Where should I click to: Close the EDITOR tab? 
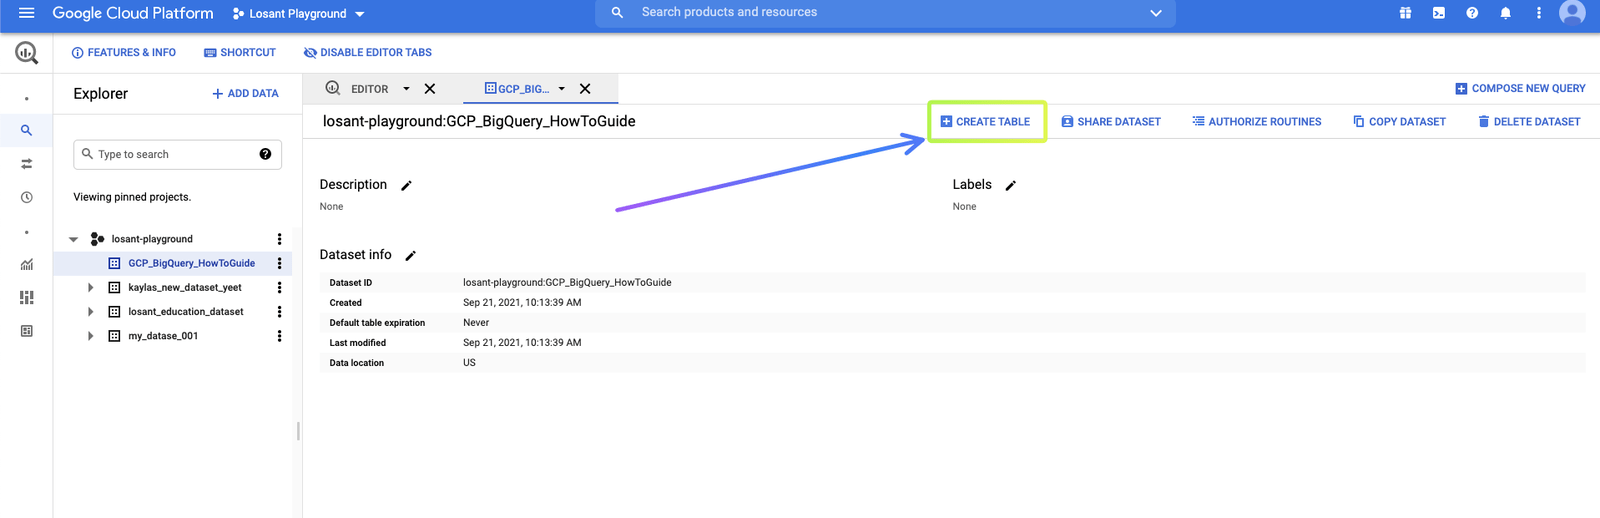[x=430, y=89]
